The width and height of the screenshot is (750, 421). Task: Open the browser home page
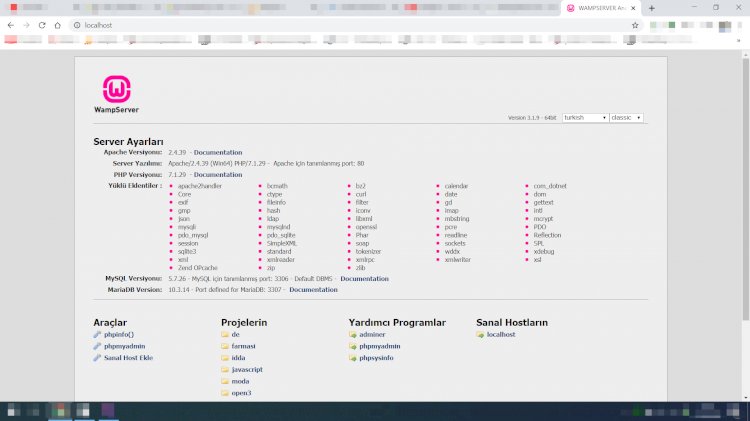tap(57, 25)
